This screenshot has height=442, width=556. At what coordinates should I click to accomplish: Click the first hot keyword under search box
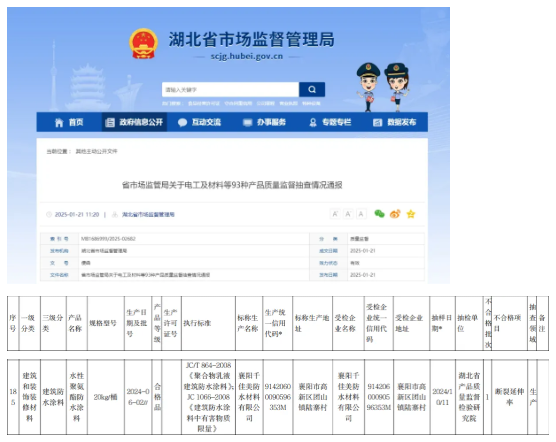coord(204,103)
